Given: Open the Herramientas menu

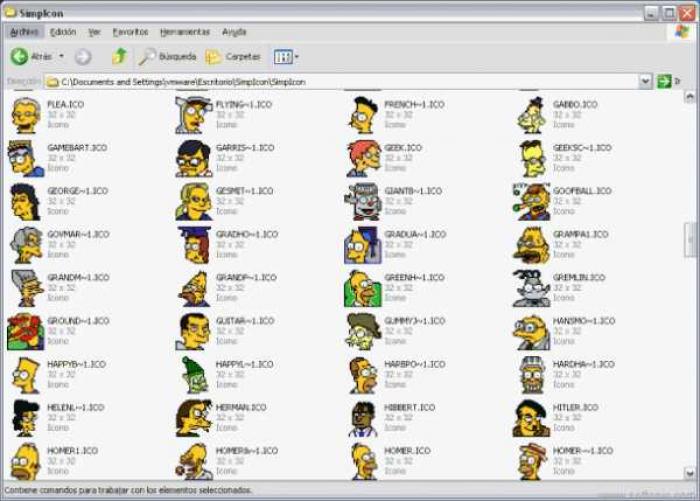Looking at the screenshot, I should point(185,32).
